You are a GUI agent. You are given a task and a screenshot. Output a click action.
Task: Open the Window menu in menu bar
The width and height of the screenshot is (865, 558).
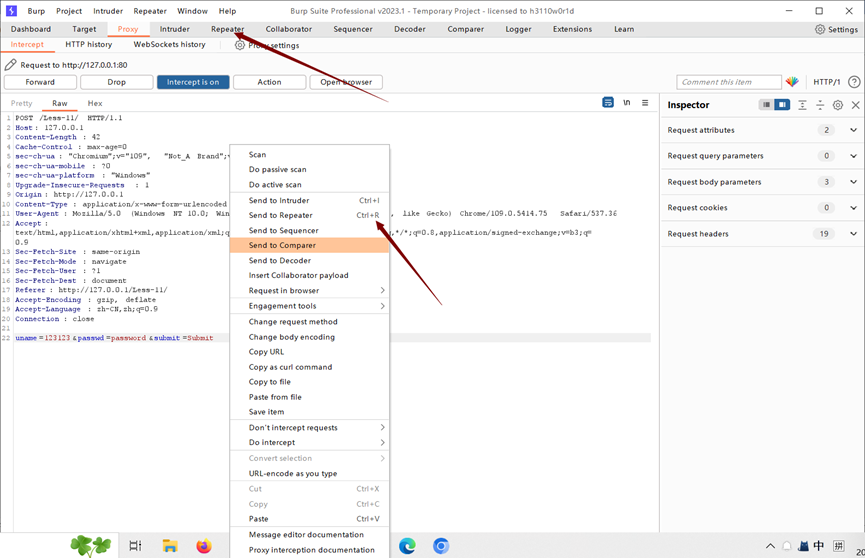pos(192,11)
